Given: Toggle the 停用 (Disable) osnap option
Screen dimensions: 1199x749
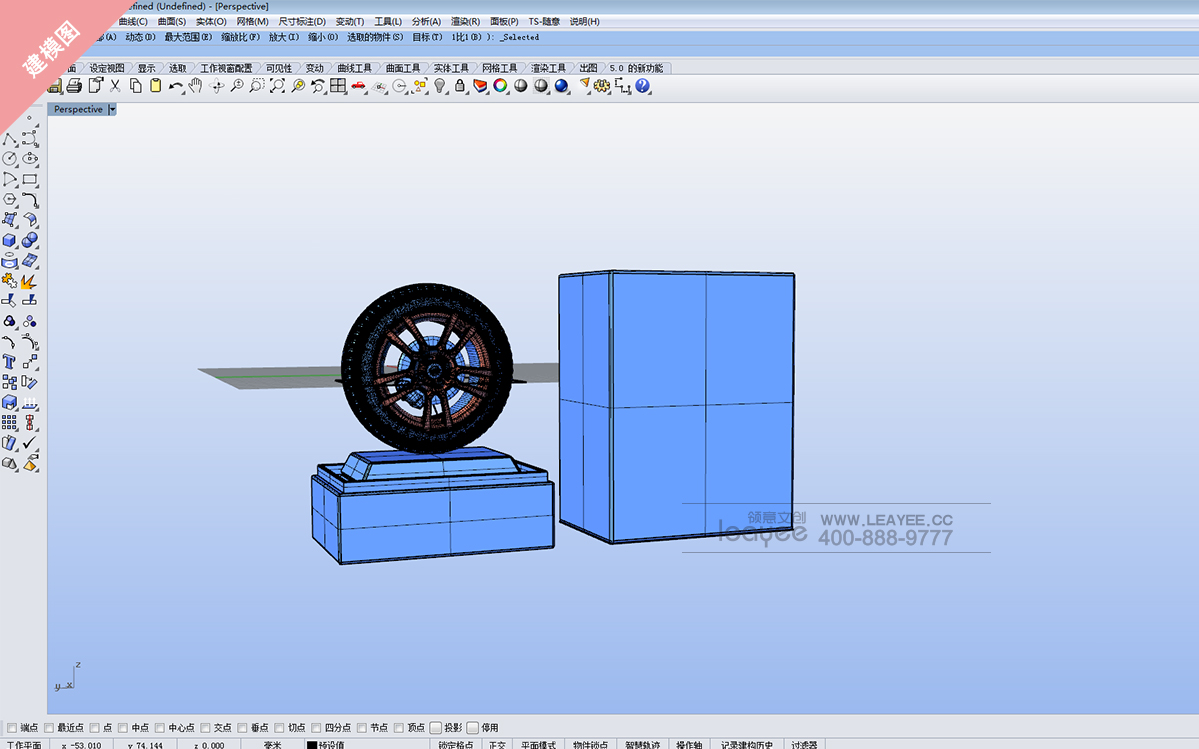Looking at the screenshot, I should pos(472,728).
